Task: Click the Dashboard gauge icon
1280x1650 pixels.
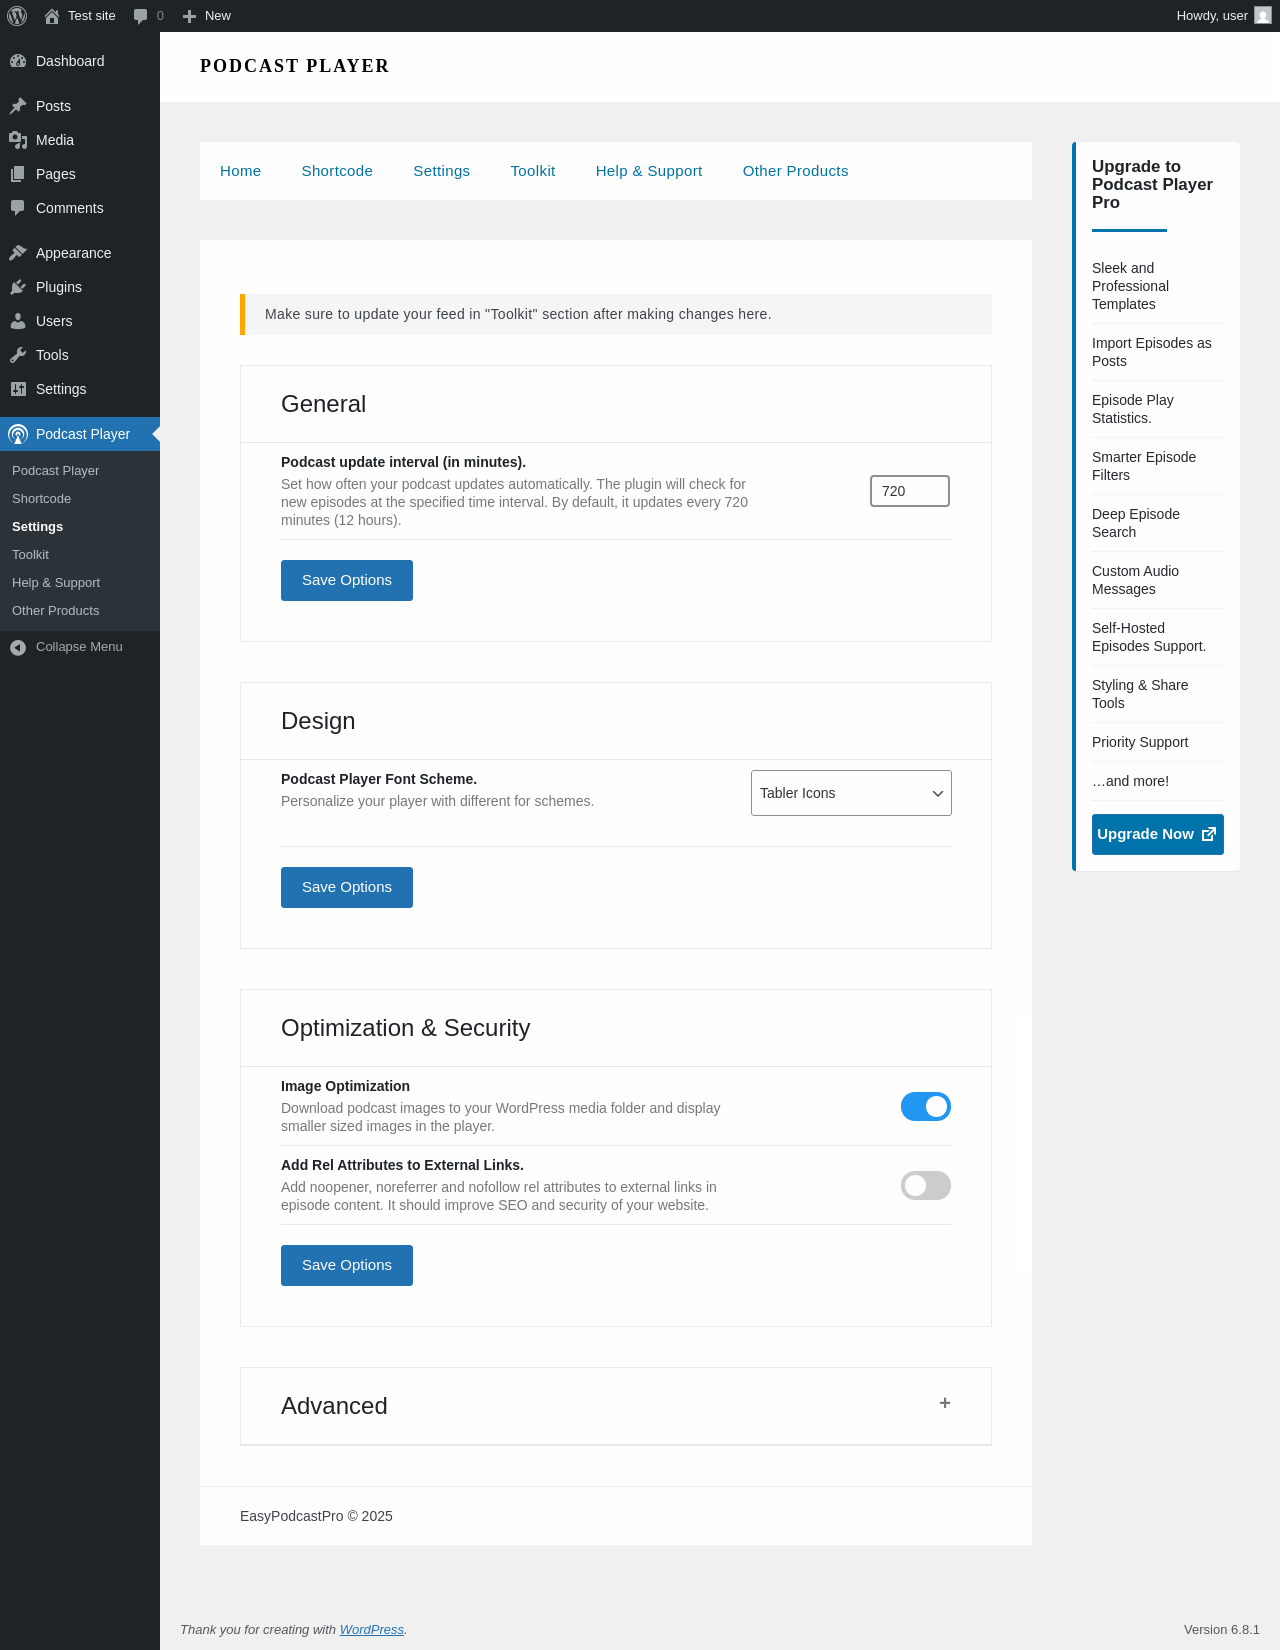Action: pyautogui.click(x=18, y=61)
